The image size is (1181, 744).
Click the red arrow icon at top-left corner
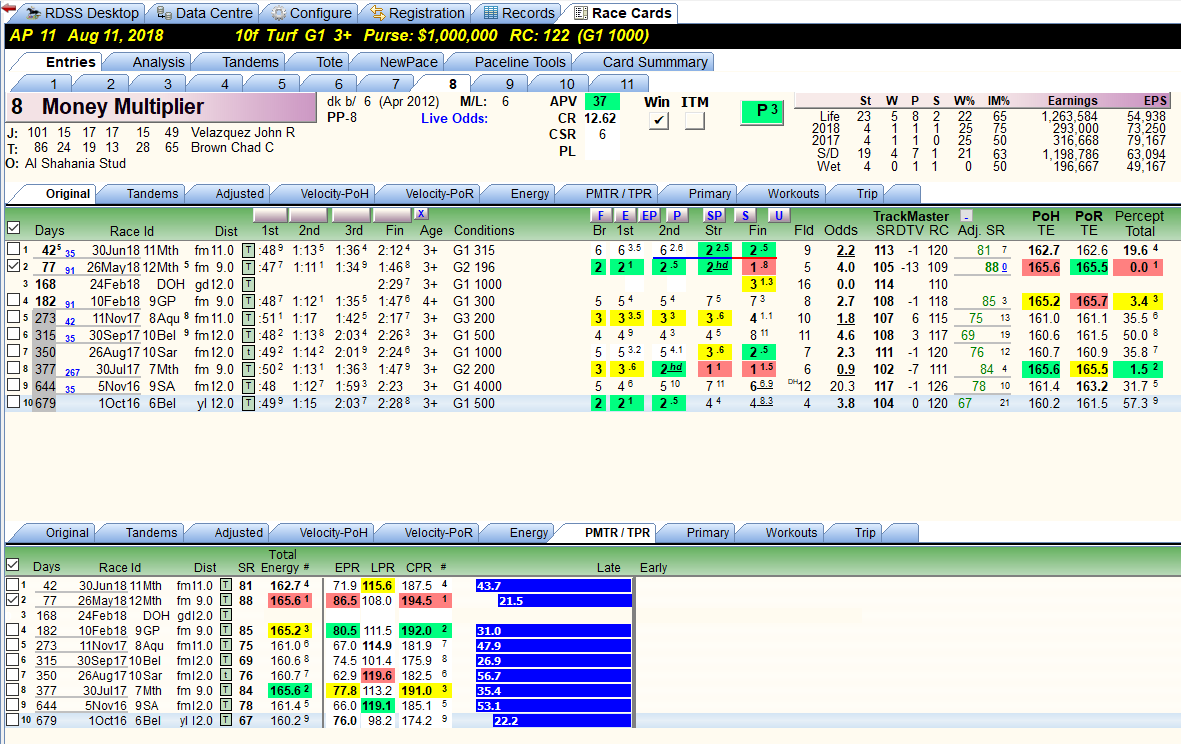tap(9, 8)
